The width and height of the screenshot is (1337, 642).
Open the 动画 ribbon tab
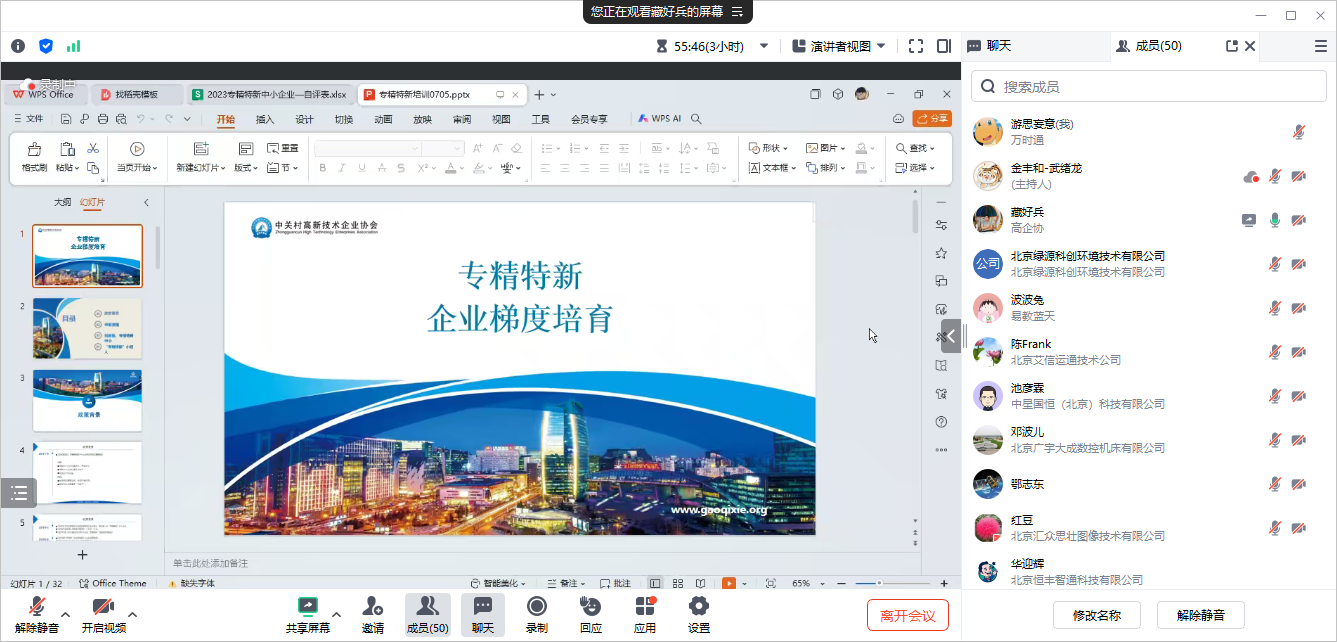383,119
